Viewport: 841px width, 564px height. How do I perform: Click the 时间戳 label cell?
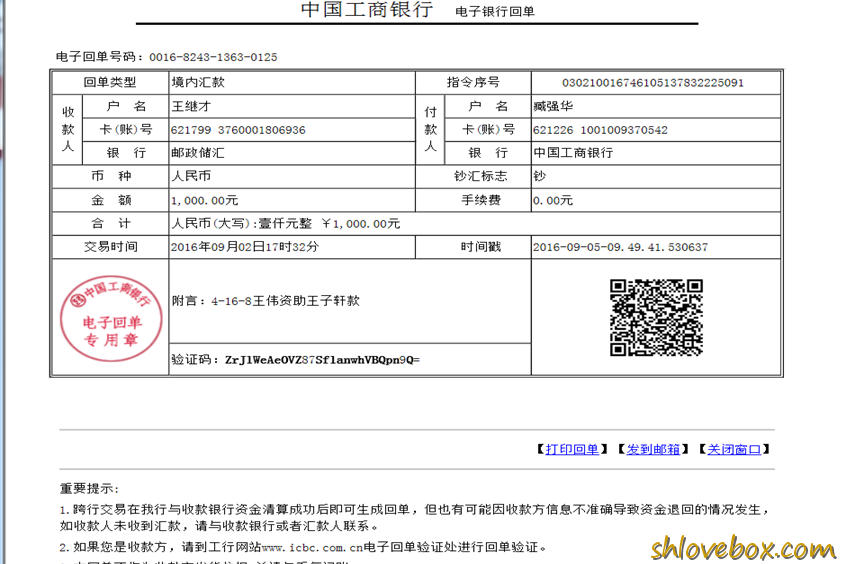click(474, 247)
